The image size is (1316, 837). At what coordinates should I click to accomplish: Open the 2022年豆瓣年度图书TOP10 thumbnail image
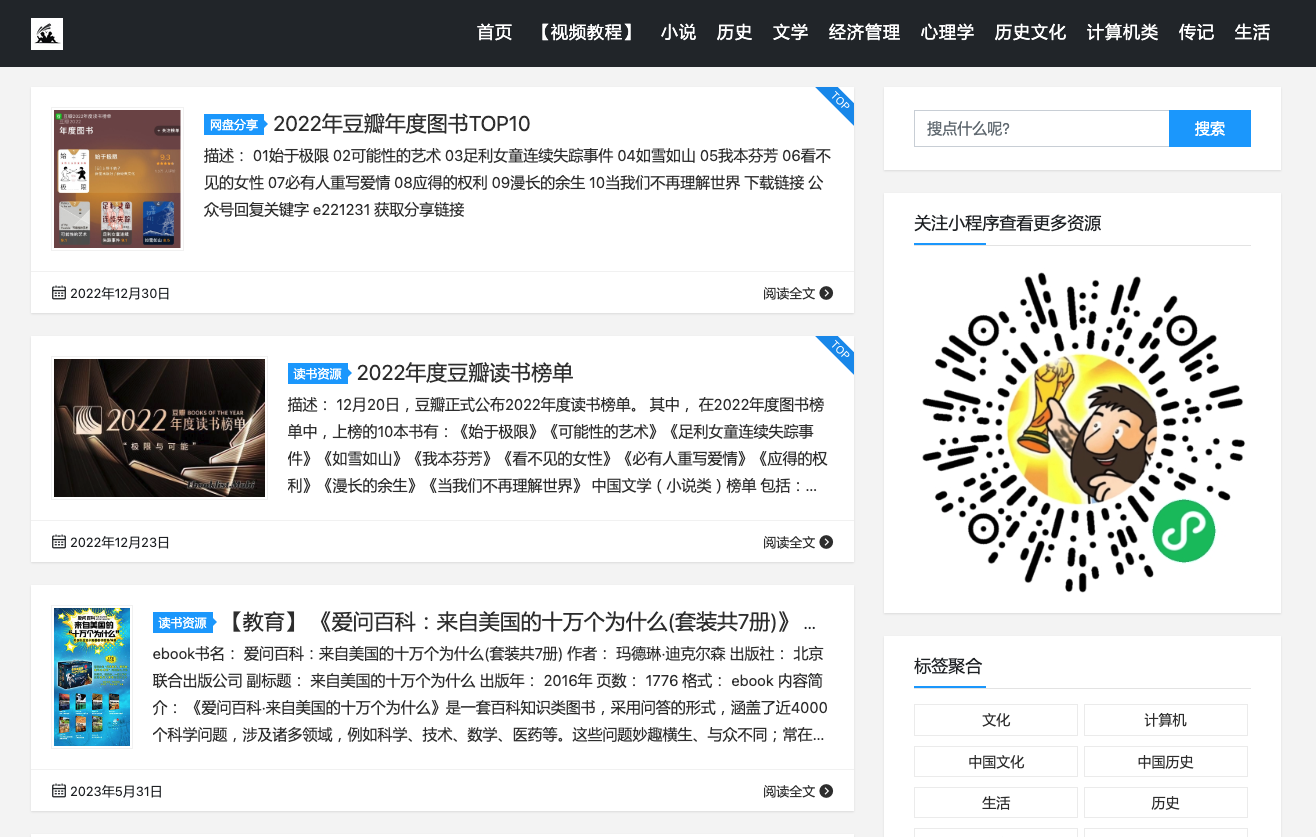coord(117,179)
